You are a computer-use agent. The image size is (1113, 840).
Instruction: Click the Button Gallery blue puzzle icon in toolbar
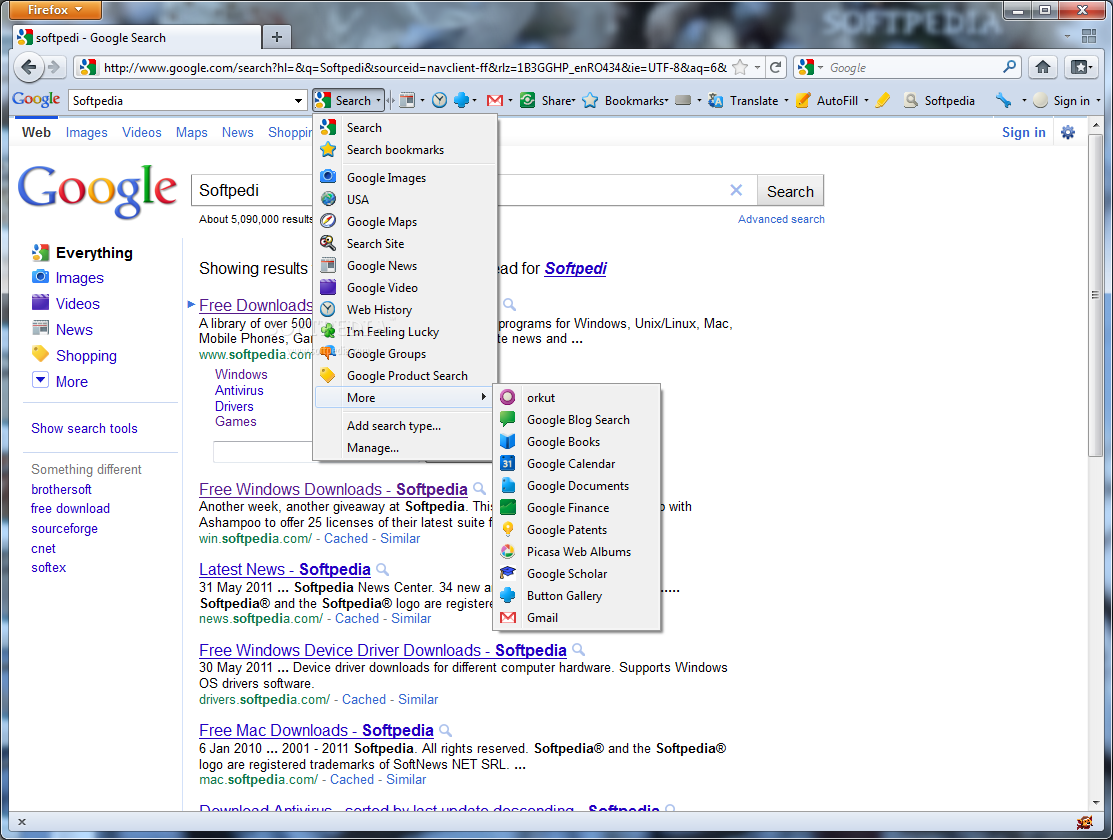pos(461,101)
